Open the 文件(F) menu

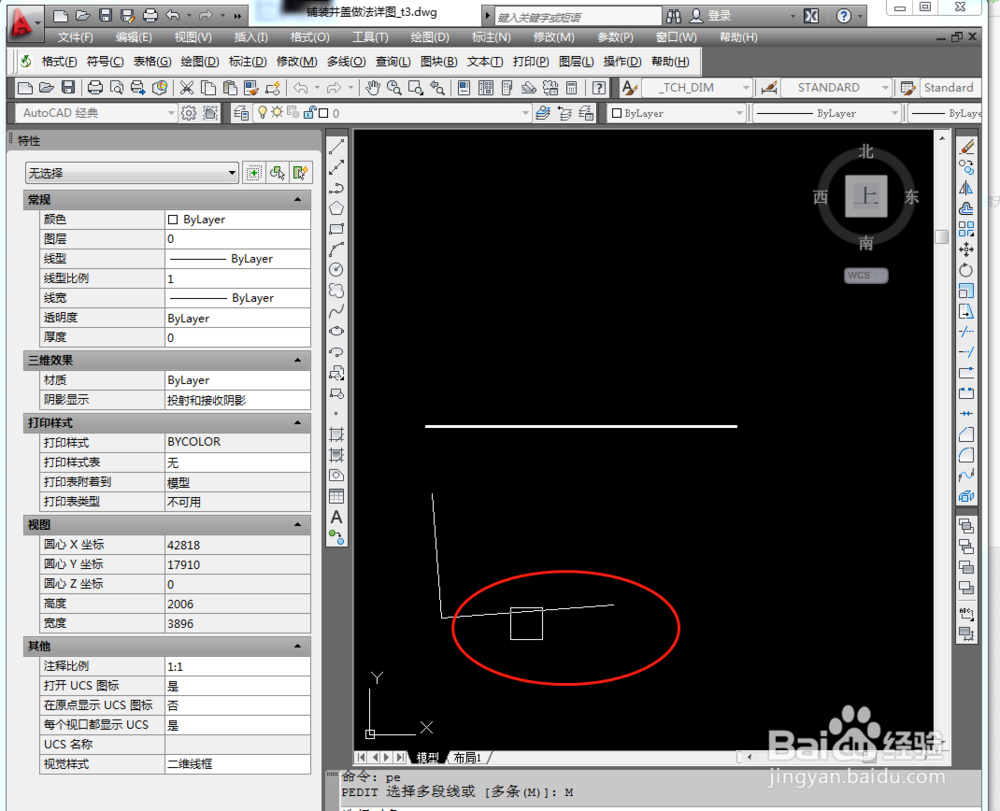[75, 38]
